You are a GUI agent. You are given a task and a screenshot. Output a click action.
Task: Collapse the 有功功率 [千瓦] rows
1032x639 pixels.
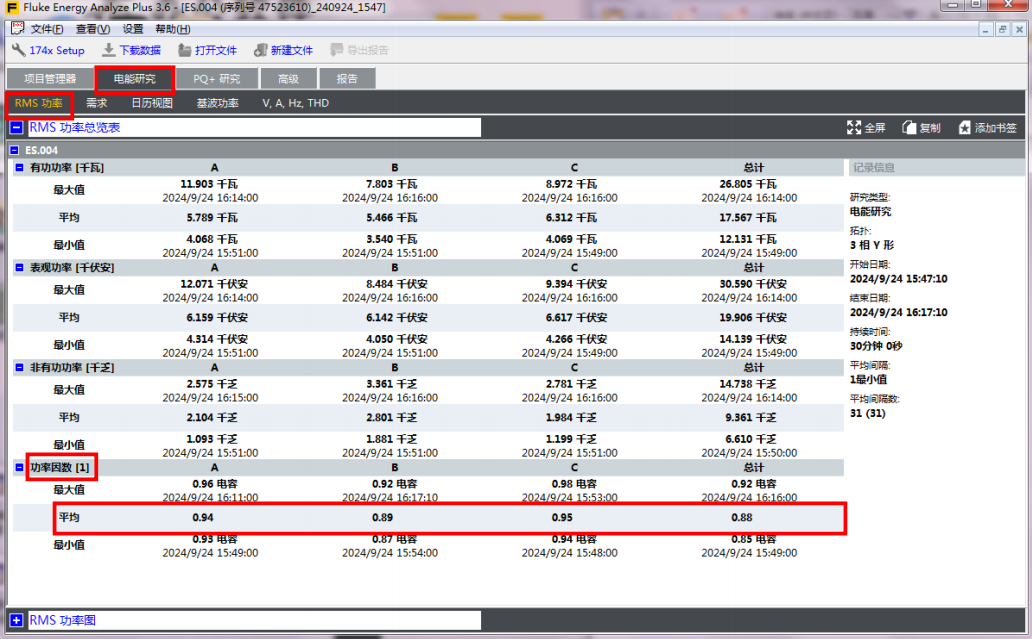pyautogui.click(x=20, y=168)
